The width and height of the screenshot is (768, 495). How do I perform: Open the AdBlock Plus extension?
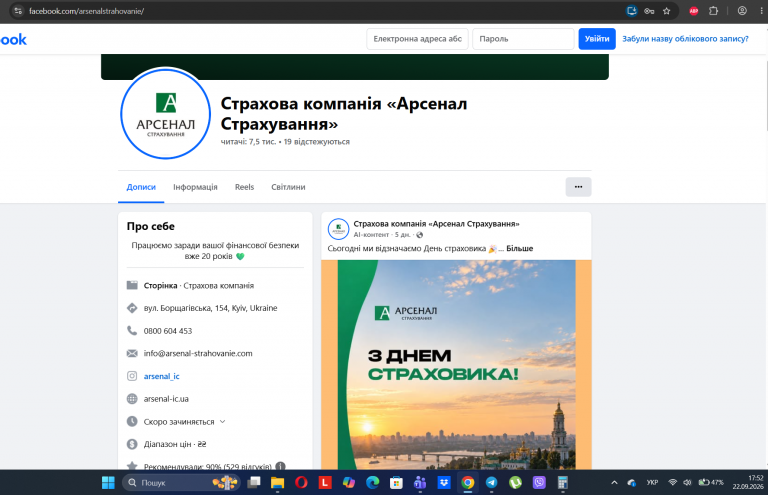click(694, 11)
